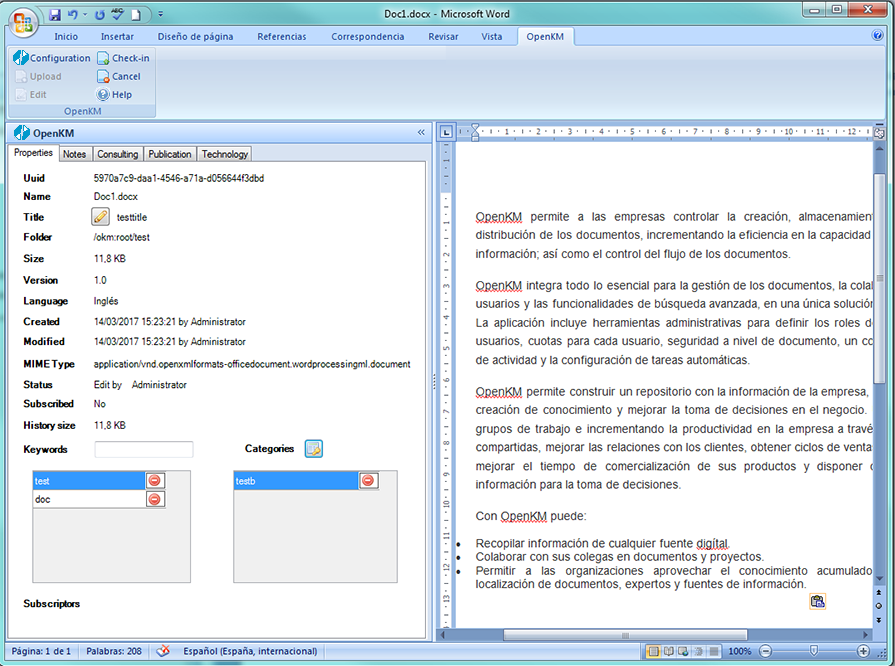The image size is (895, 666).
Task: Open zoom dialog via 100% level
Action: tap(740, 651)
